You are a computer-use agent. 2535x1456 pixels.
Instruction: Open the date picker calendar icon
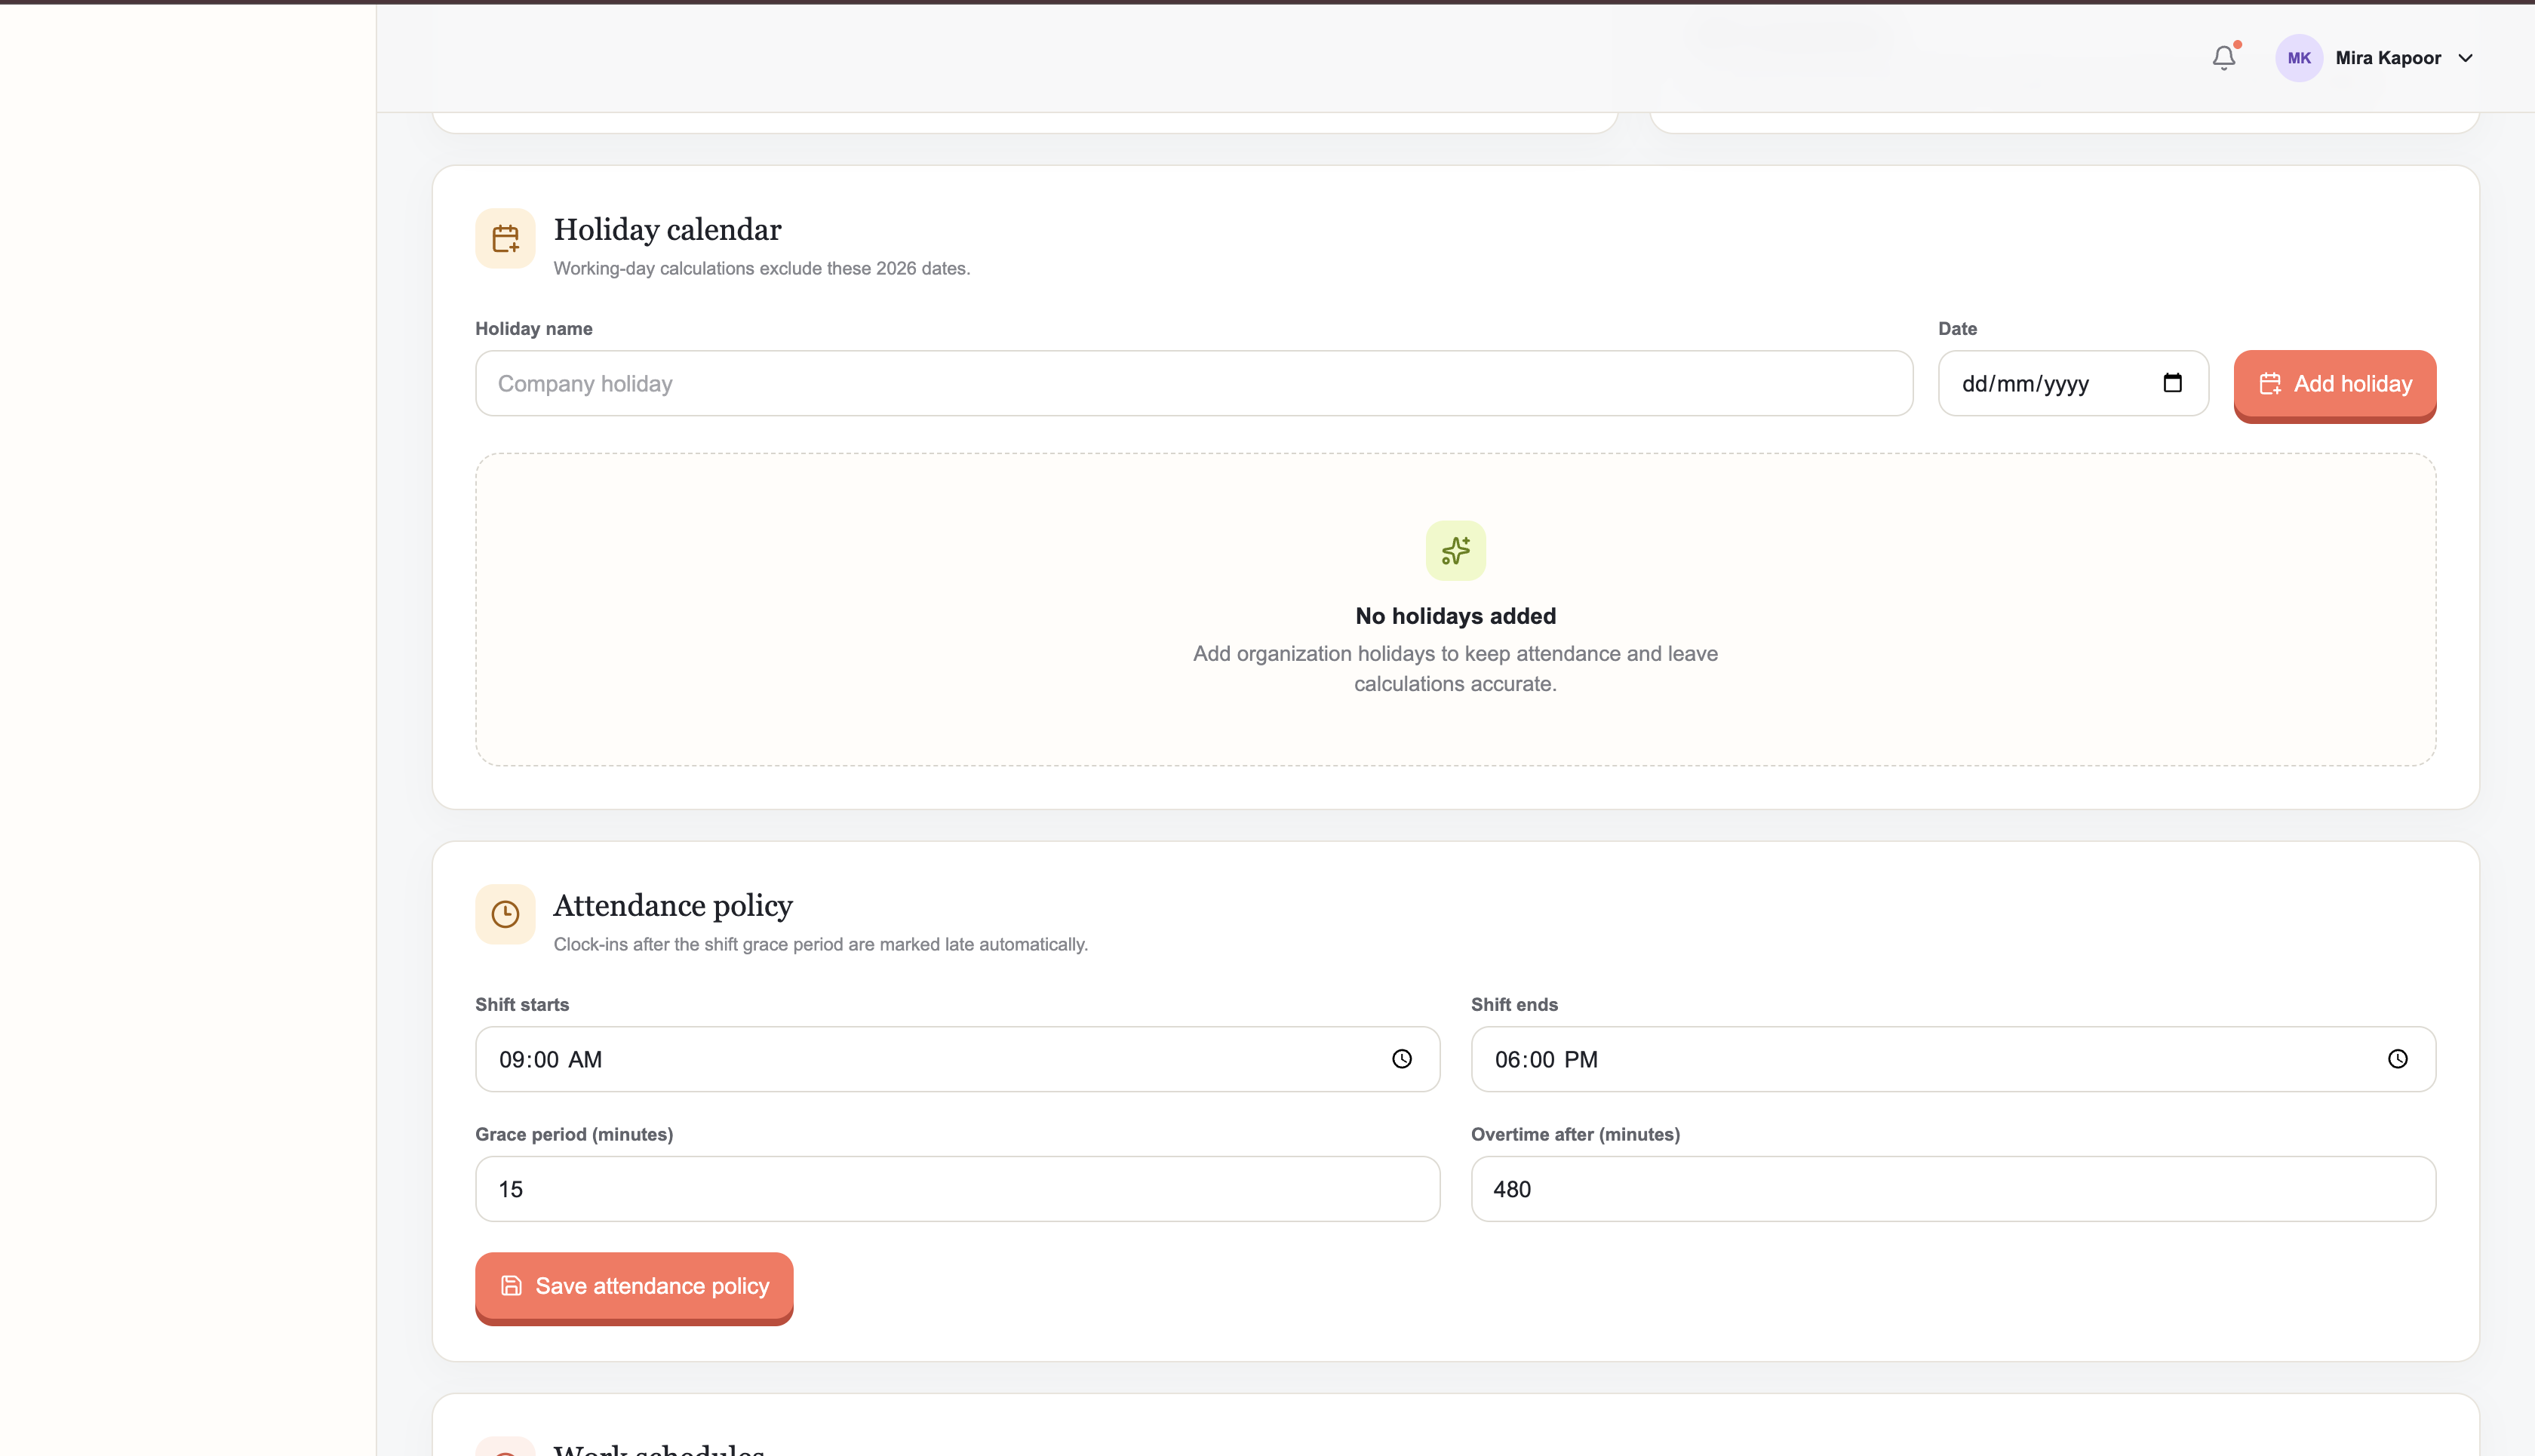[2172, 383]
